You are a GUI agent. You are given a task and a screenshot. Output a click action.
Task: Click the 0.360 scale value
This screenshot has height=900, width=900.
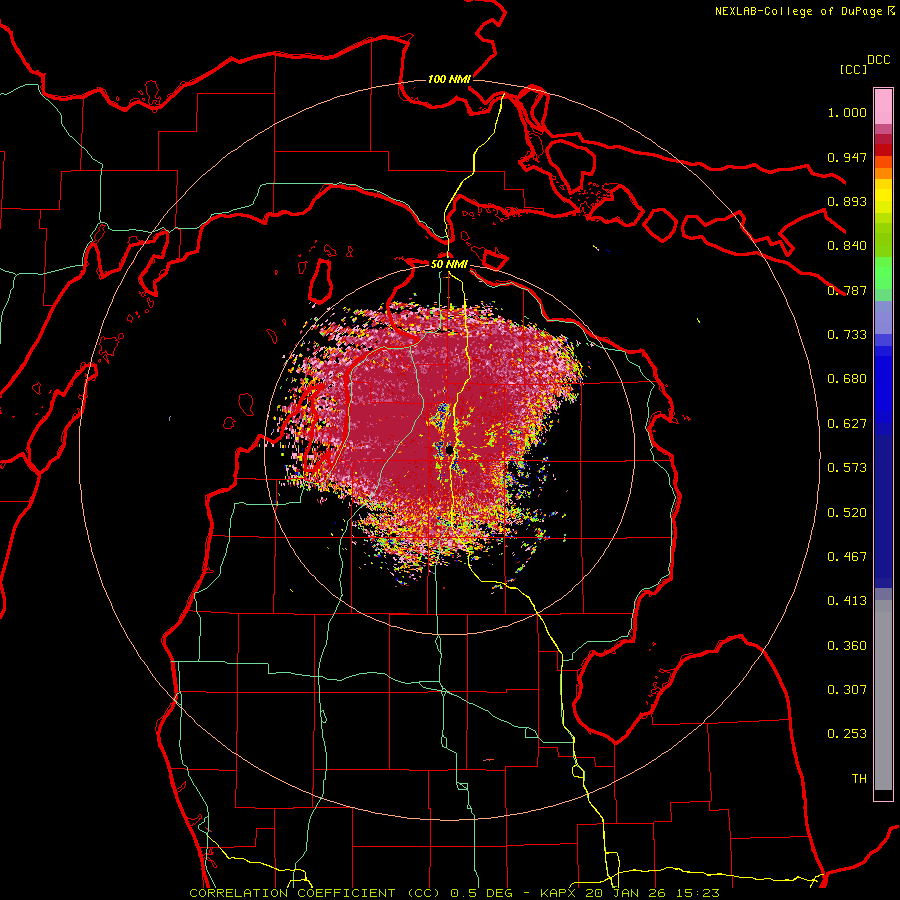[847, 646]
